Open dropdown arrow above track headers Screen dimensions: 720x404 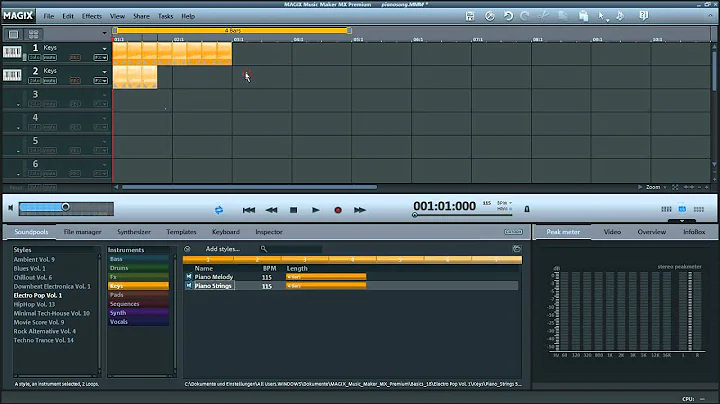coord(104,33)
